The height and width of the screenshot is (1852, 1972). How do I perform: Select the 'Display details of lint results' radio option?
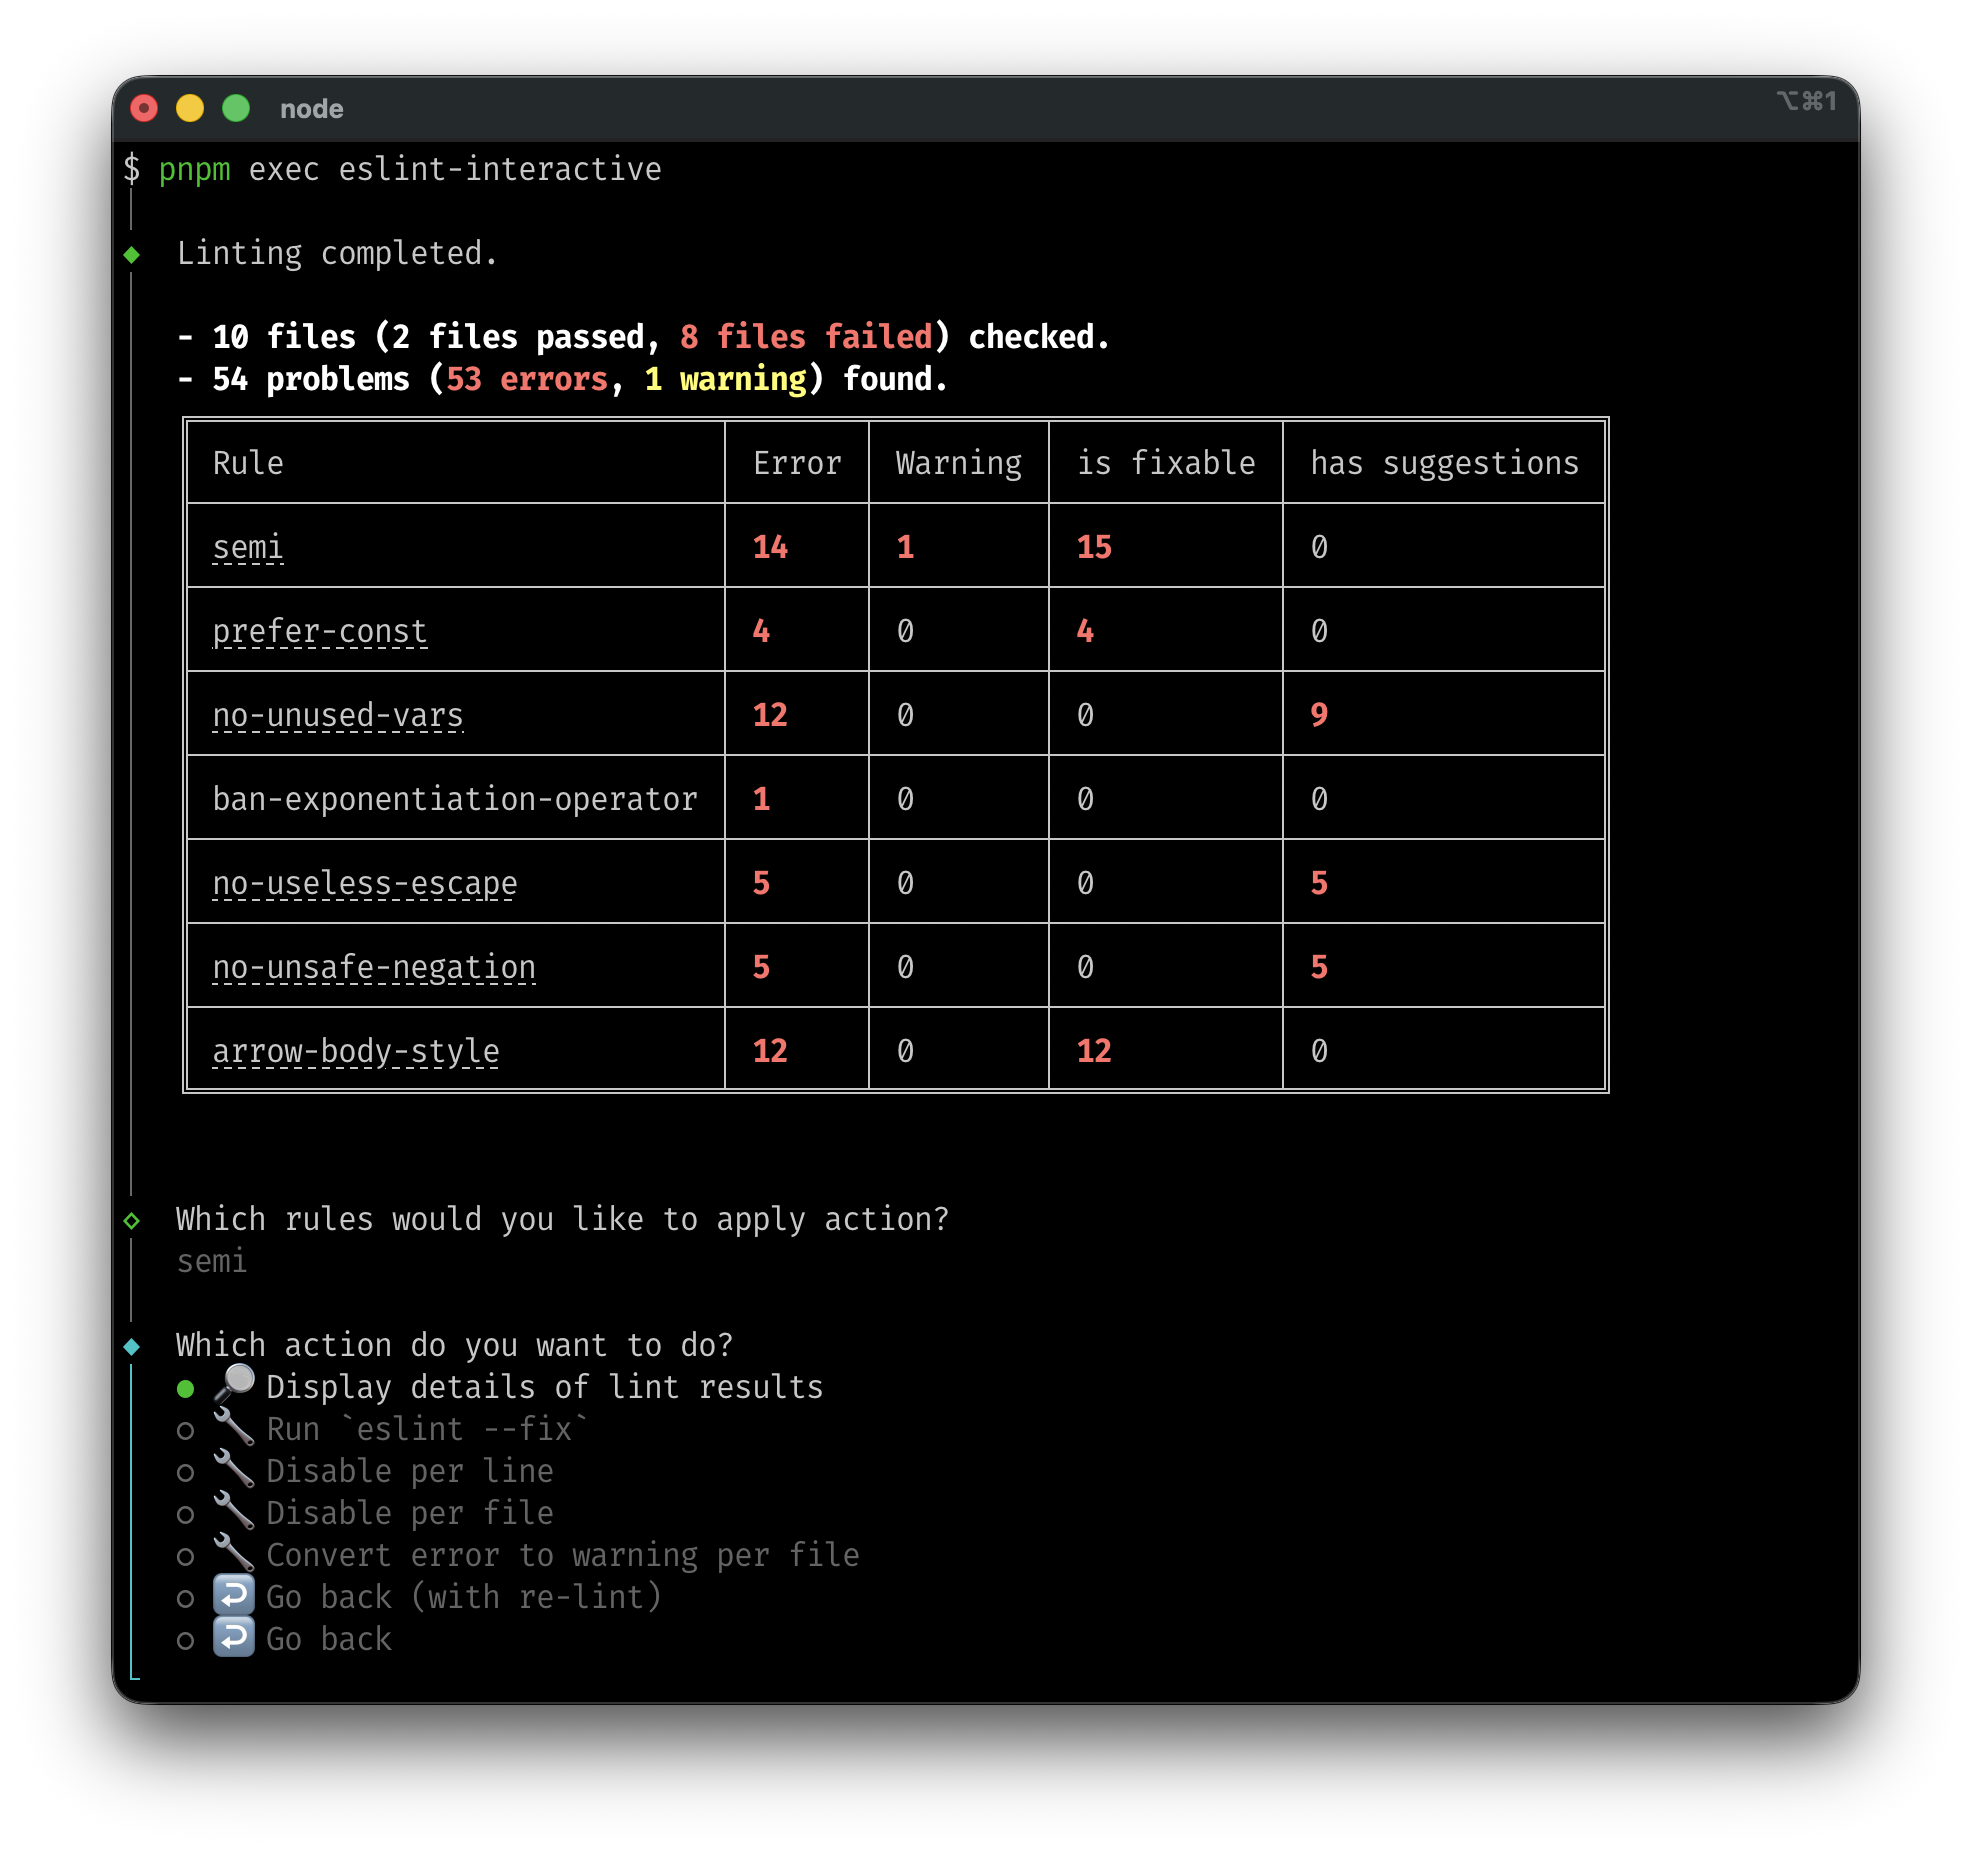185,1388
